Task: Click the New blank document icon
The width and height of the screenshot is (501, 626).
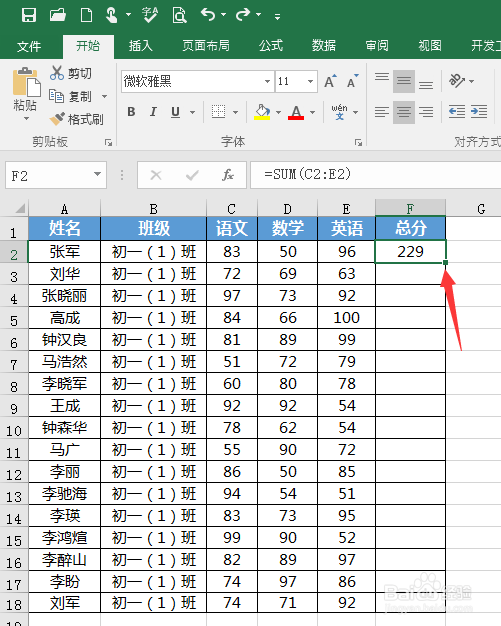Action: [86, 15]
